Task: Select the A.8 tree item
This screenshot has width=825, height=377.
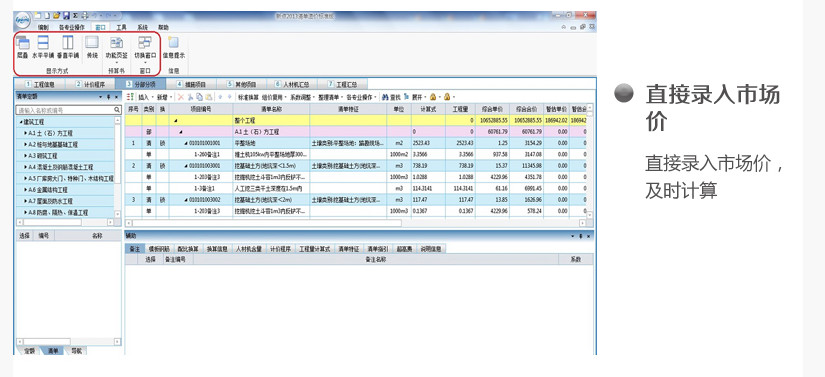Action: click(x=58, y=213)
